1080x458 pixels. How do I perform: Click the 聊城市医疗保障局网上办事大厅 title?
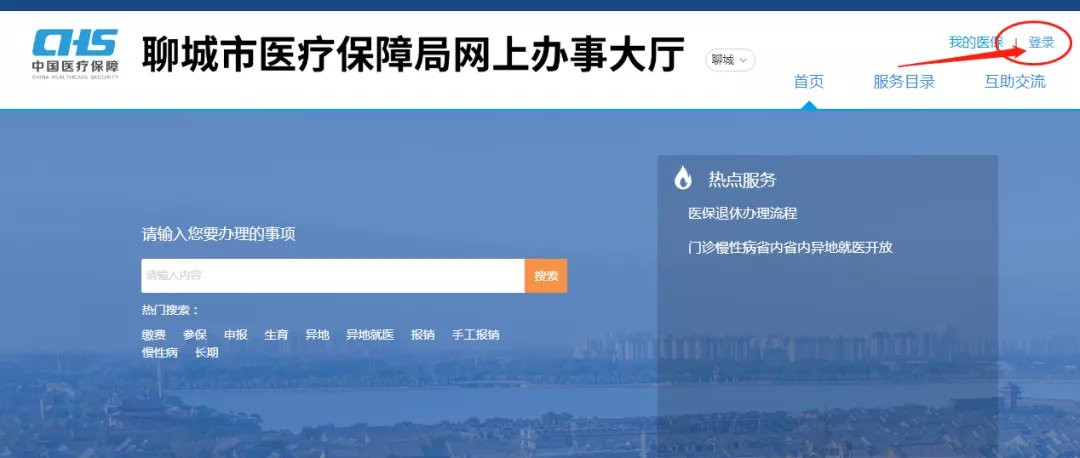pyautogui.click(x=413, y=54)
